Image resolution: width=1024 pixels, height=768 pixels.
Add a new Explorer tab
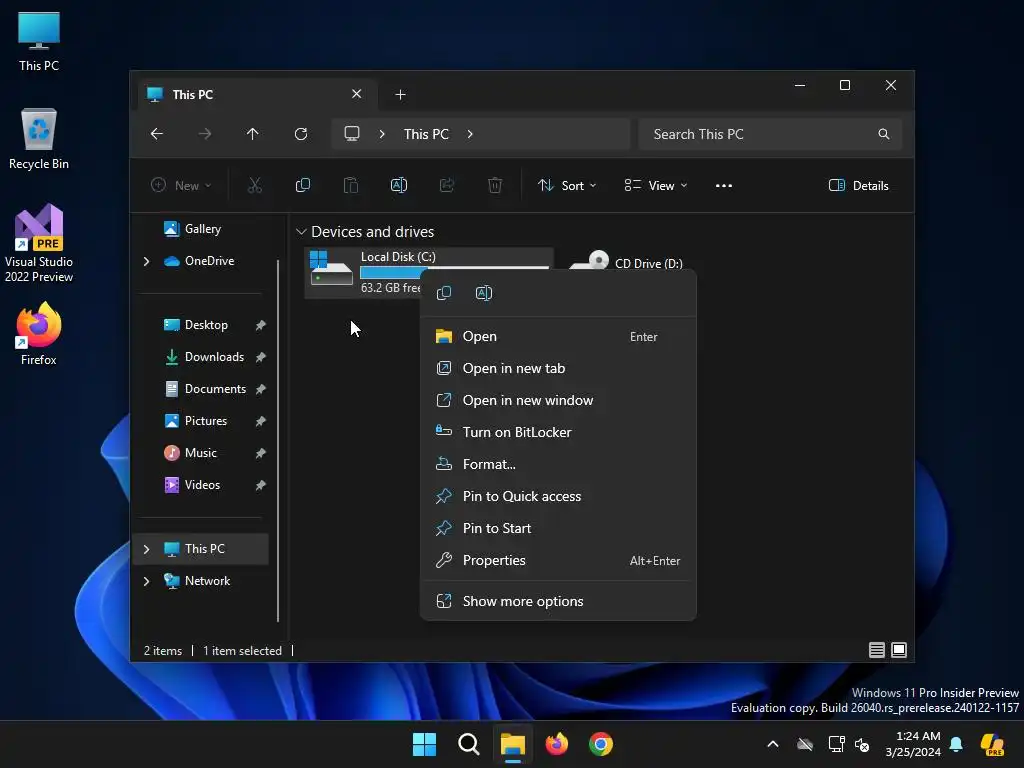(x=400, y=95)
